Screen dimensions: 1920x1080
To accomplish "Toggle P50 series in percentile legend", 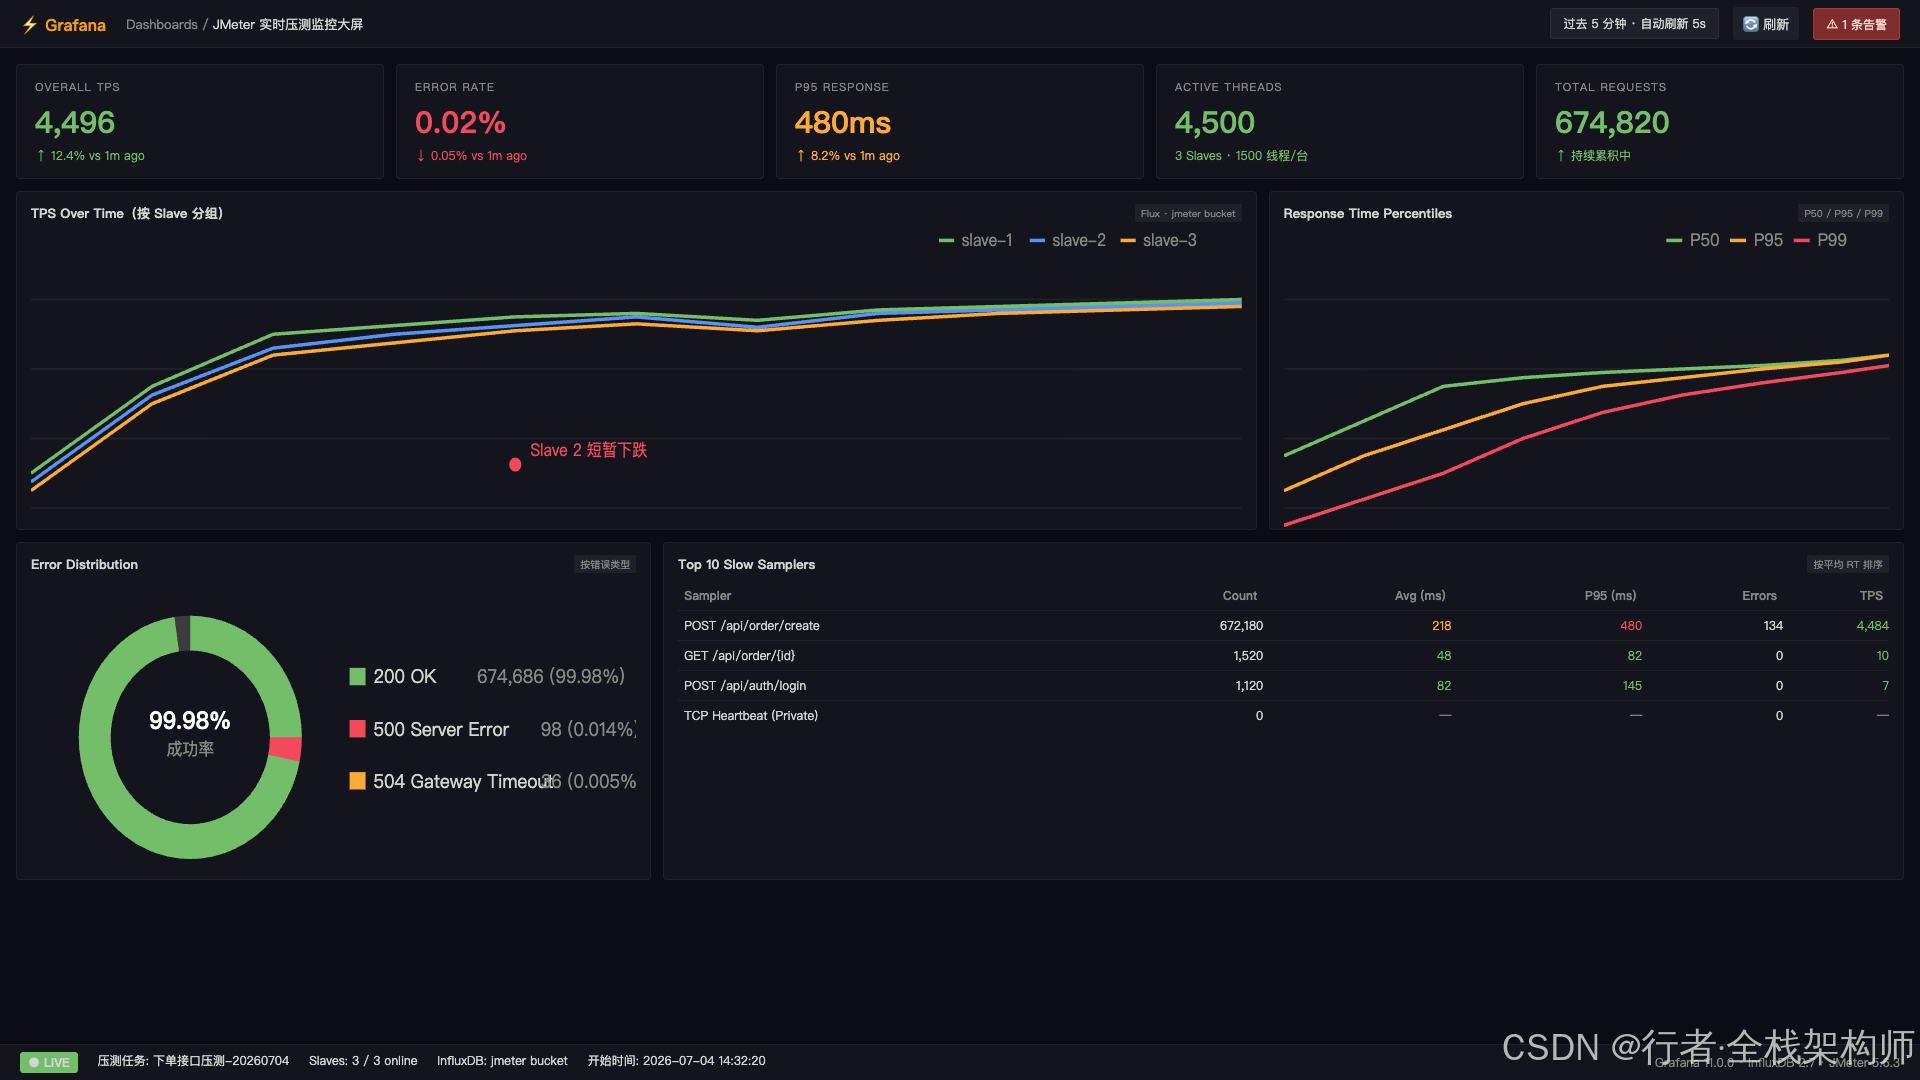I will (x=1693, y=240).
